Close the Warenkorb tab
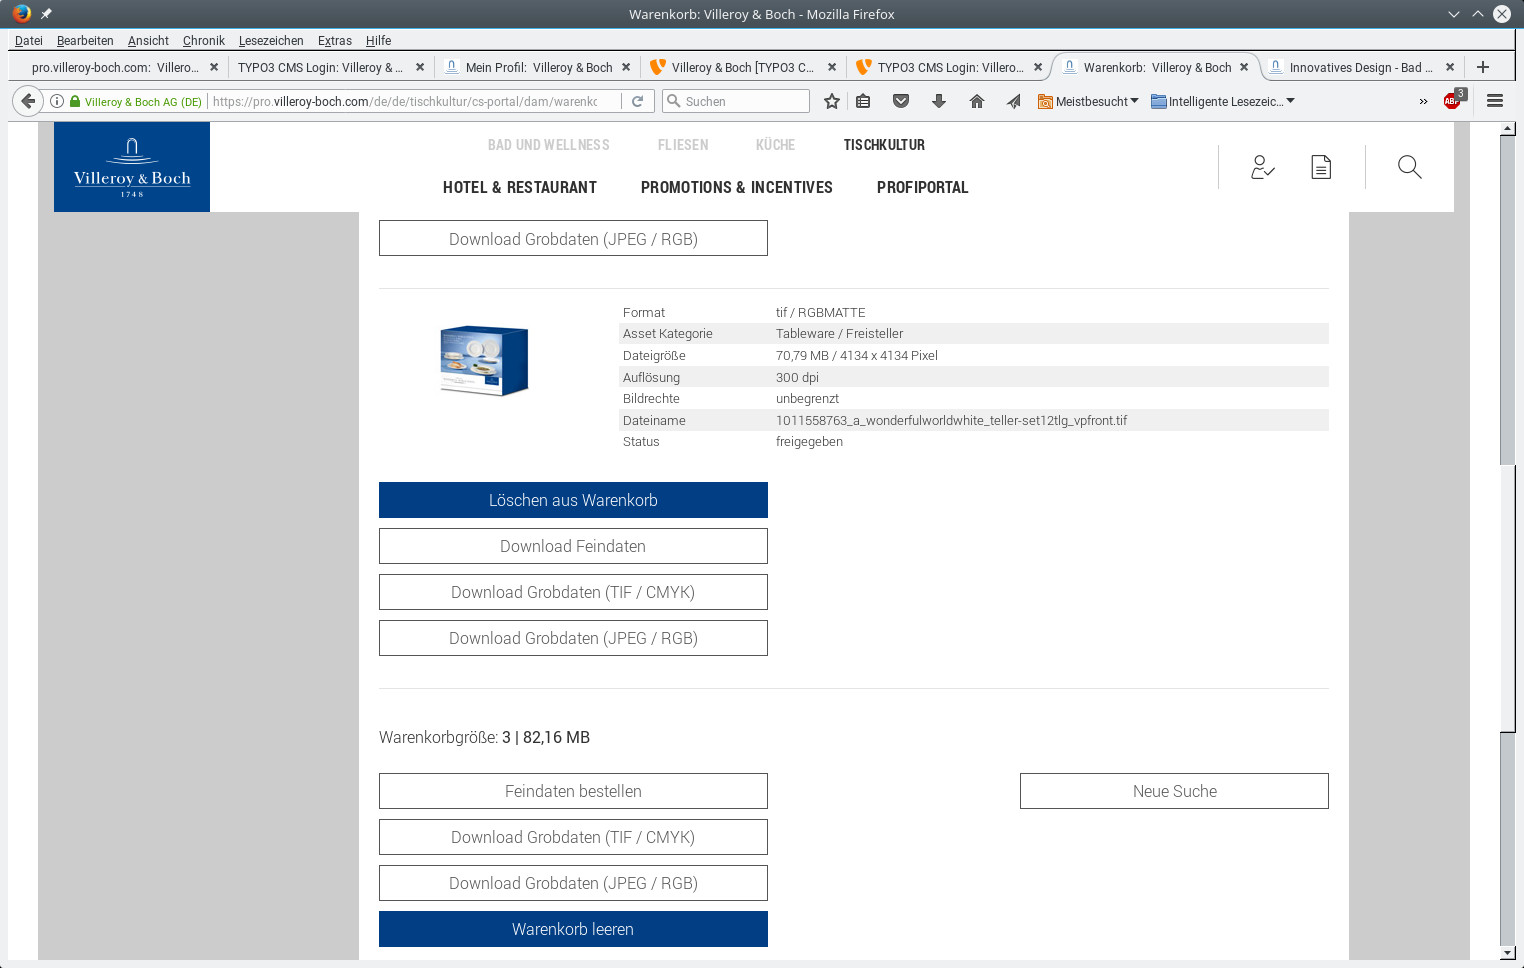The height and width of the screenshot is (968, 1524). pos(1244,67)
